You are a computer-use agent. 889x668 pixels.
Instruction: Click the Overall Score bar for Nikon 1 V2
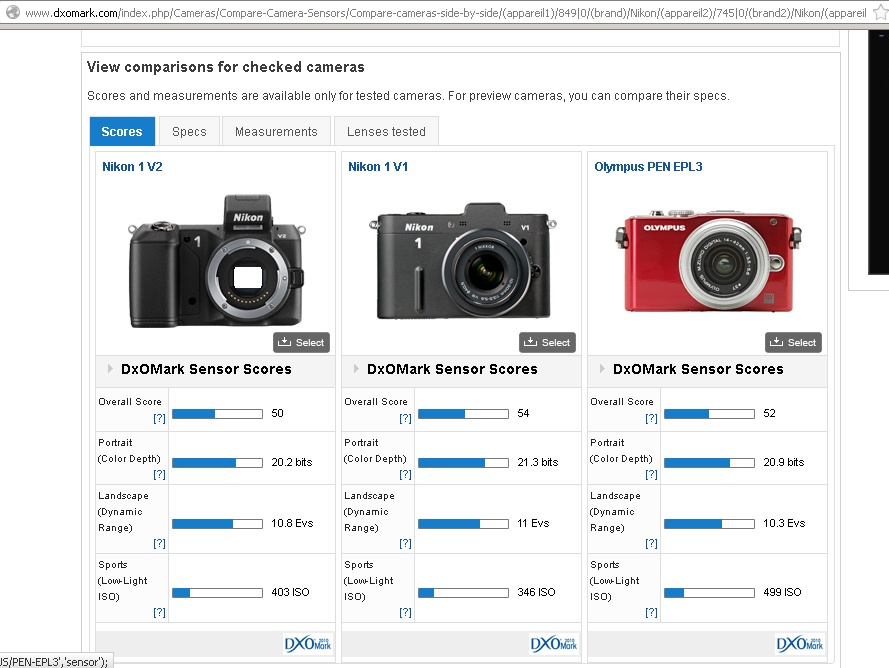(218, 414)
